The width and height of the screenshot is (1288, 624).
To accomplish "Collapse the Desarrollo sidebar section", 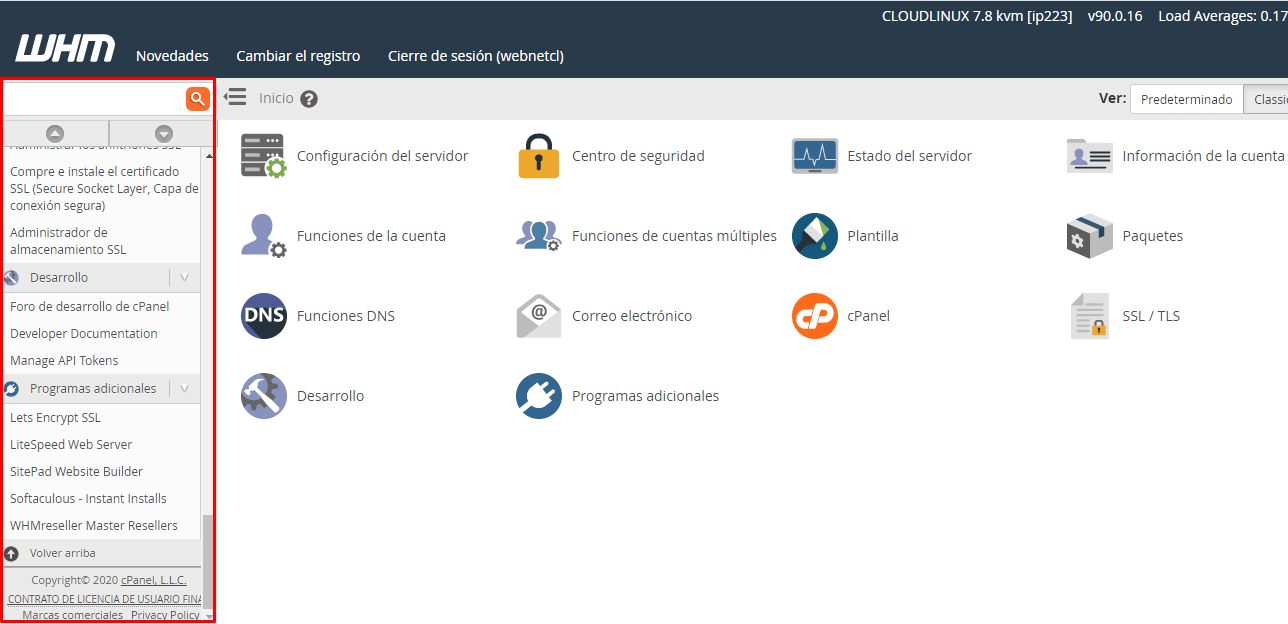I will (x=184, y=278).
